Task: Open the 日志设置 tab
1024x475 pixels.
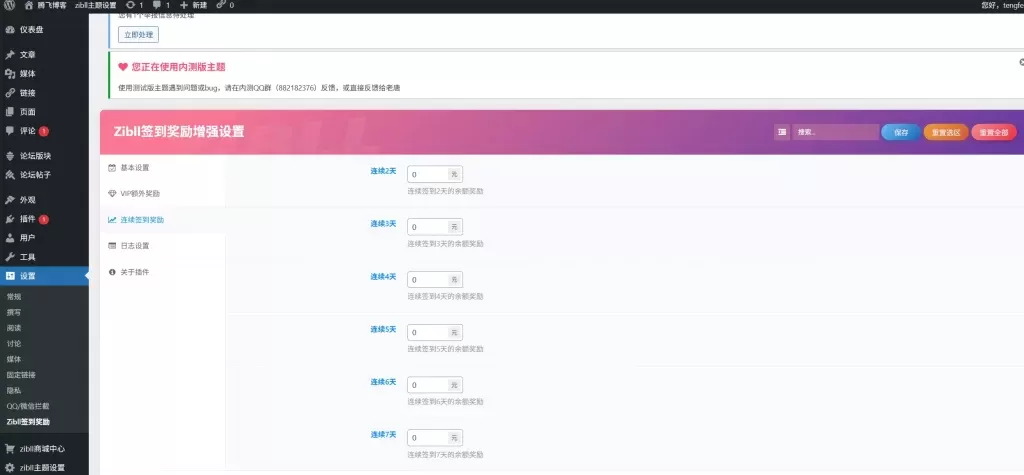Action: 134,245
